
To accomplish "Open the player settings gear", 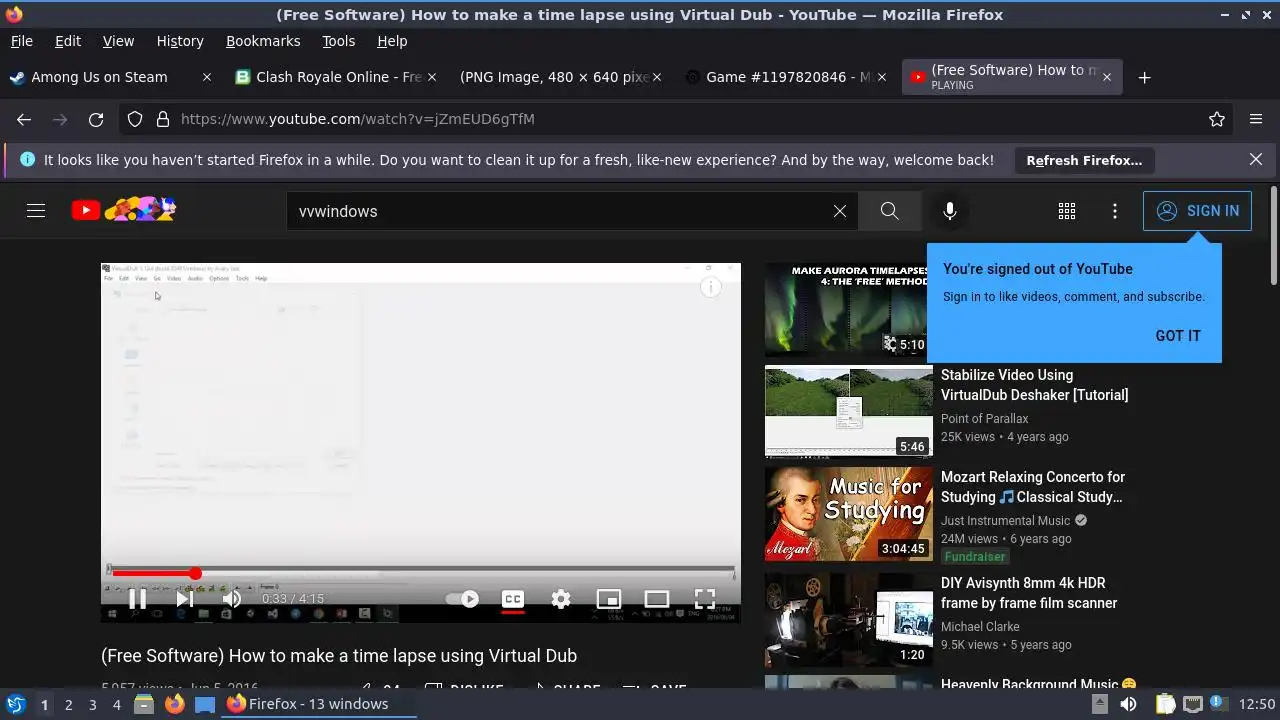I will (561, 599).
